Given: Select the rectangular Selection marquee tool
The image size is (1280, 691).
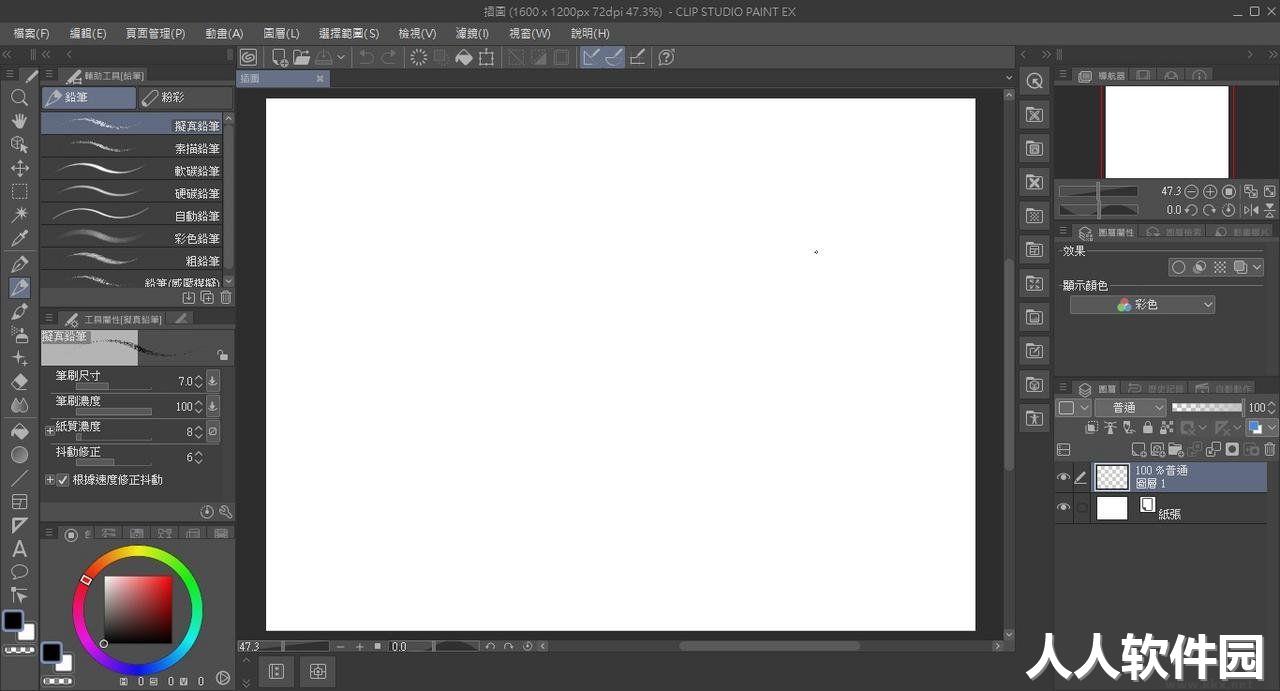Looking at the screenshot, I should [19, 192].
